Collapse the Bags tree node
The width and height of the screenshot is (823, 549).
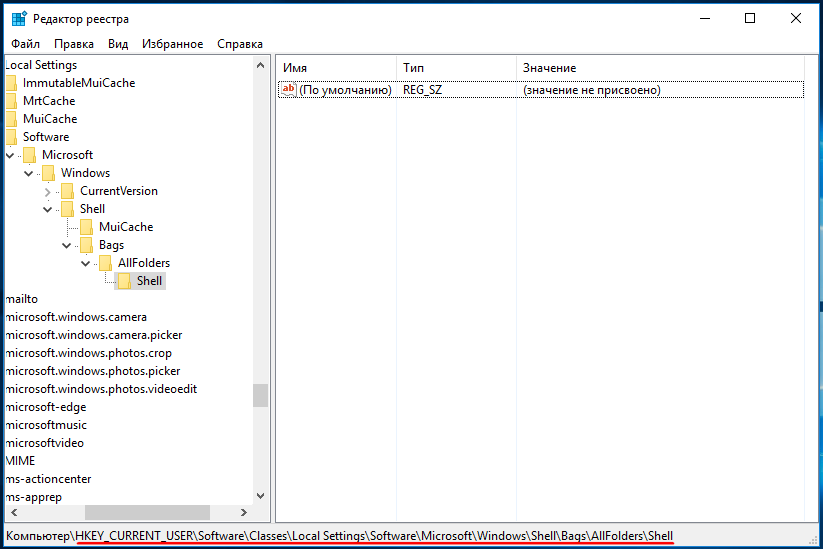[67, 246]
